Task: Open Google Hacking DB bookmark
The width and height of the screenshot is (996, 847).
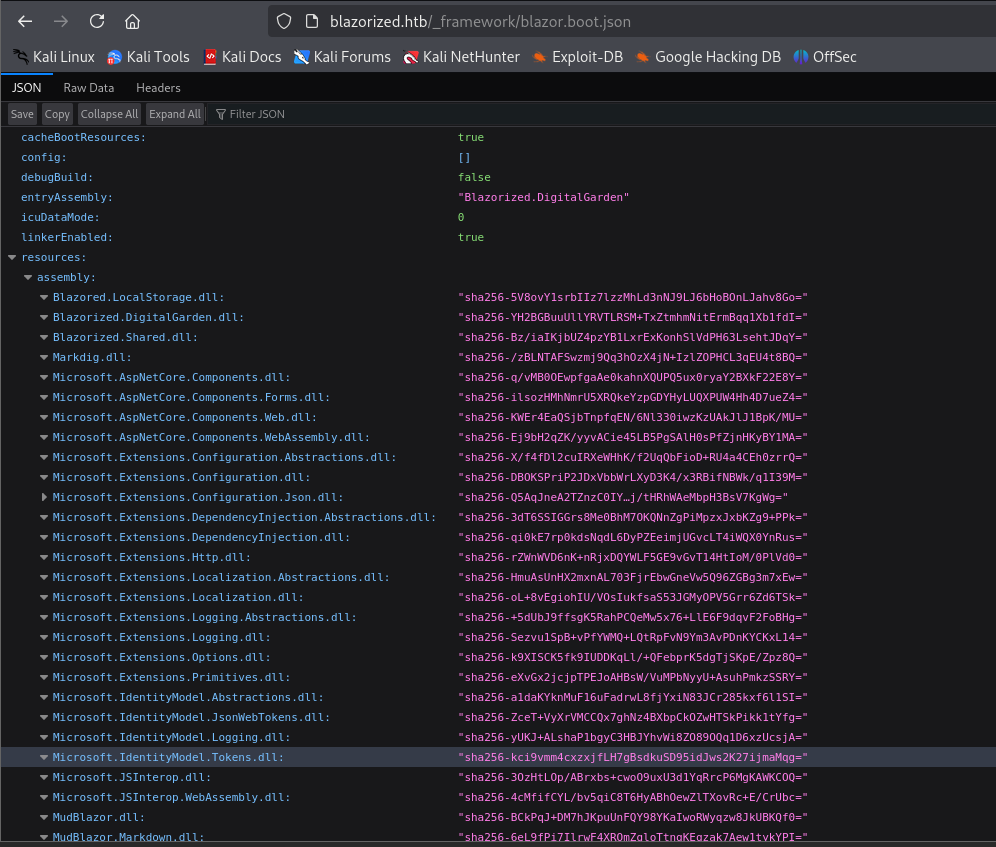Action: coord(708,57)
